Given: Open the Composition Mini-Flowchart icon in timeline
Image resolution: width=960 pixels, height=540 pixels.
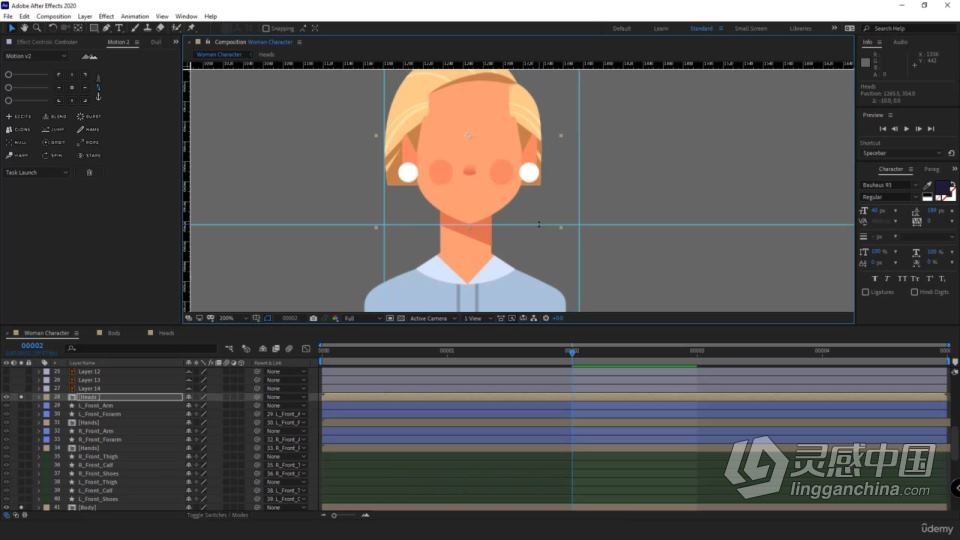Looking at the screenshot, I should click(229, 349).
